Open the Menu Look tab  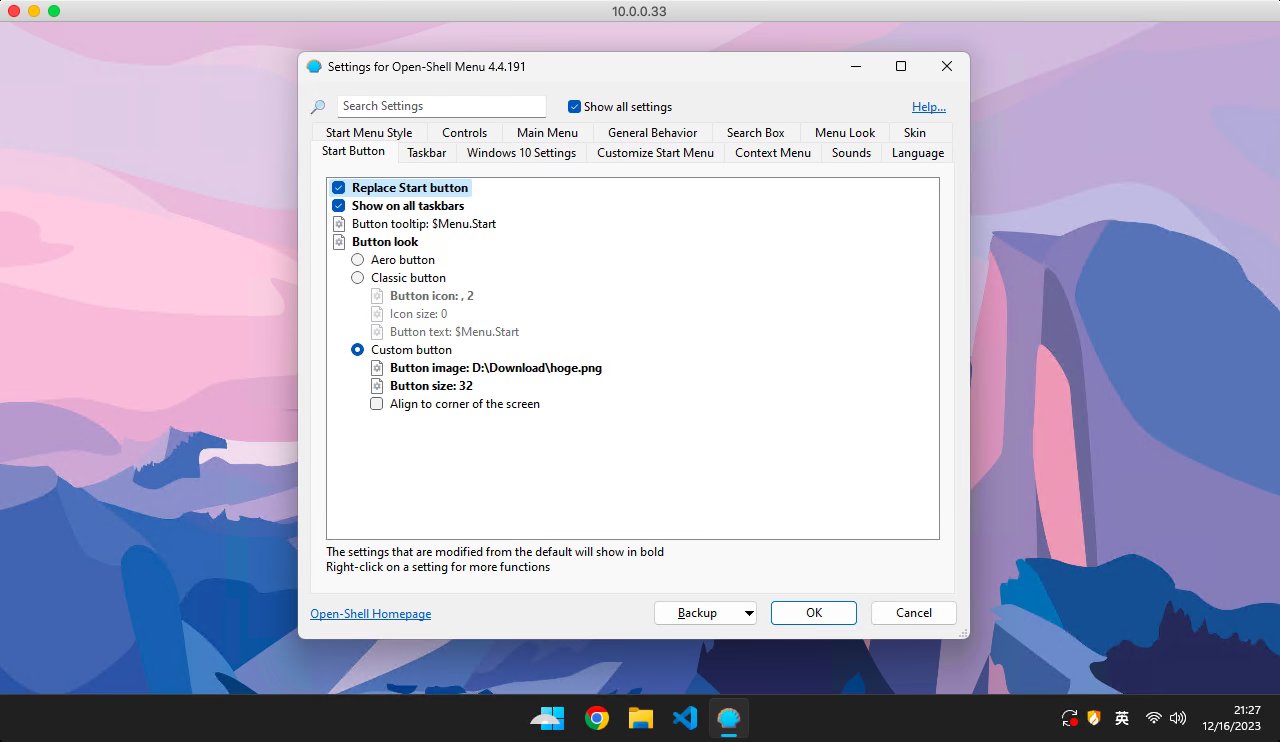[845, 133]
